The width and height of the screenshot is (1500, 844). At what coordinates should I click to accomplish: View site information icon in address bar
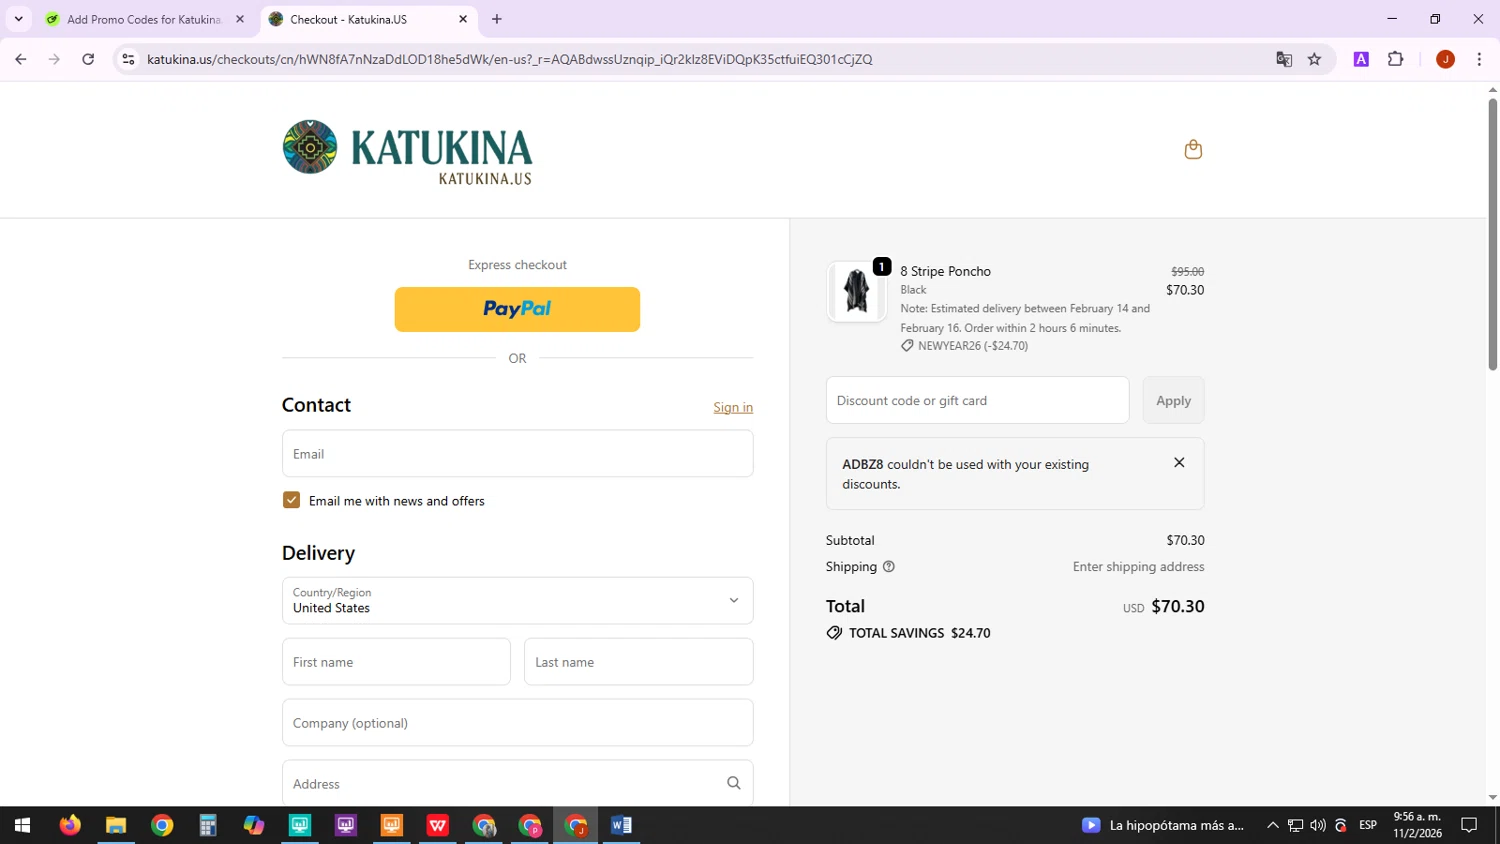128,59
